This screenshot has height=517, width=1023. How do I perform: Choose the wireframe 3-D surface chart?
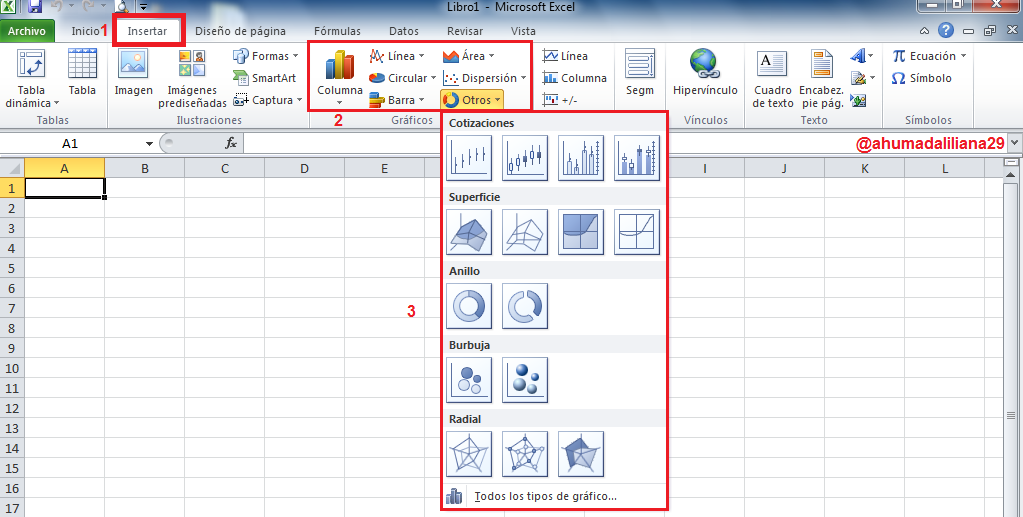525,232
